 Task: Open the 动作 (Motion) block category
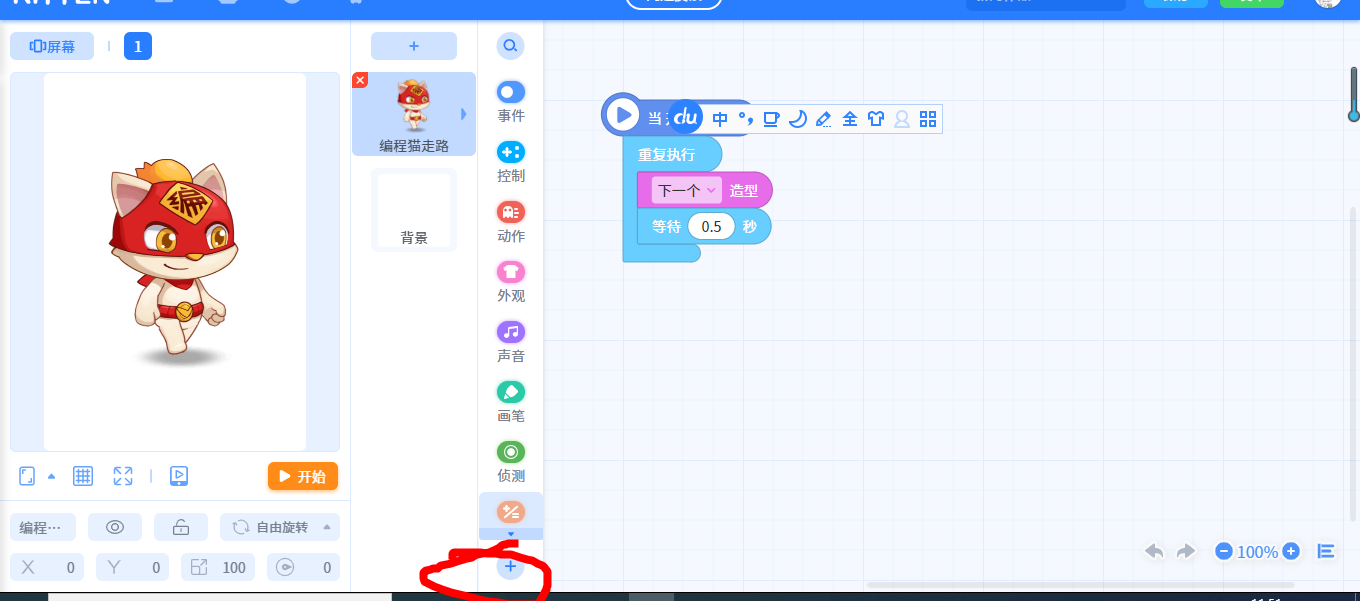[511, 221]
